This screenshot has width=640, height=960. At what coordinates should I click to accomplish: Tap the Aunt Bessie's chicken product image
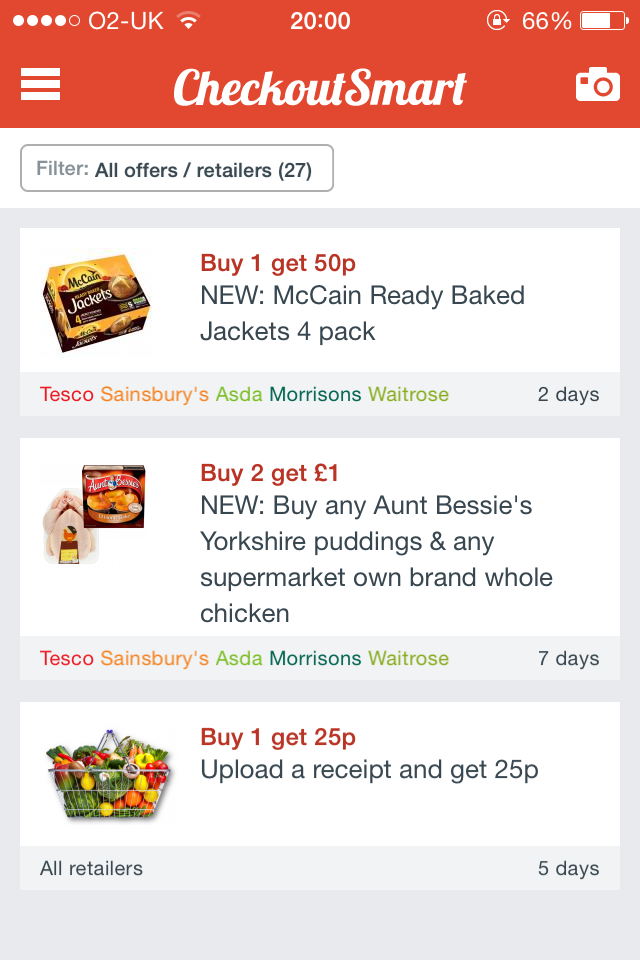95,514
